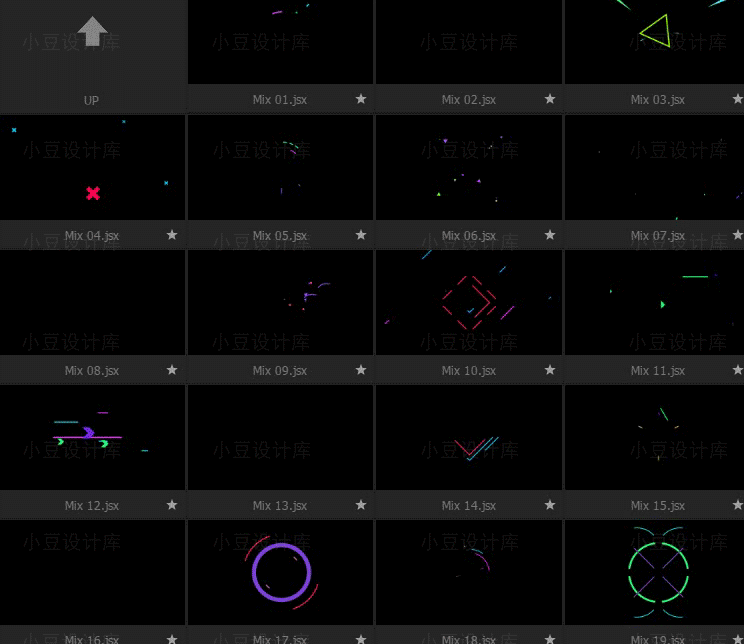Pick the Mix 11.jsx preview thumbnail

point(655,302)
